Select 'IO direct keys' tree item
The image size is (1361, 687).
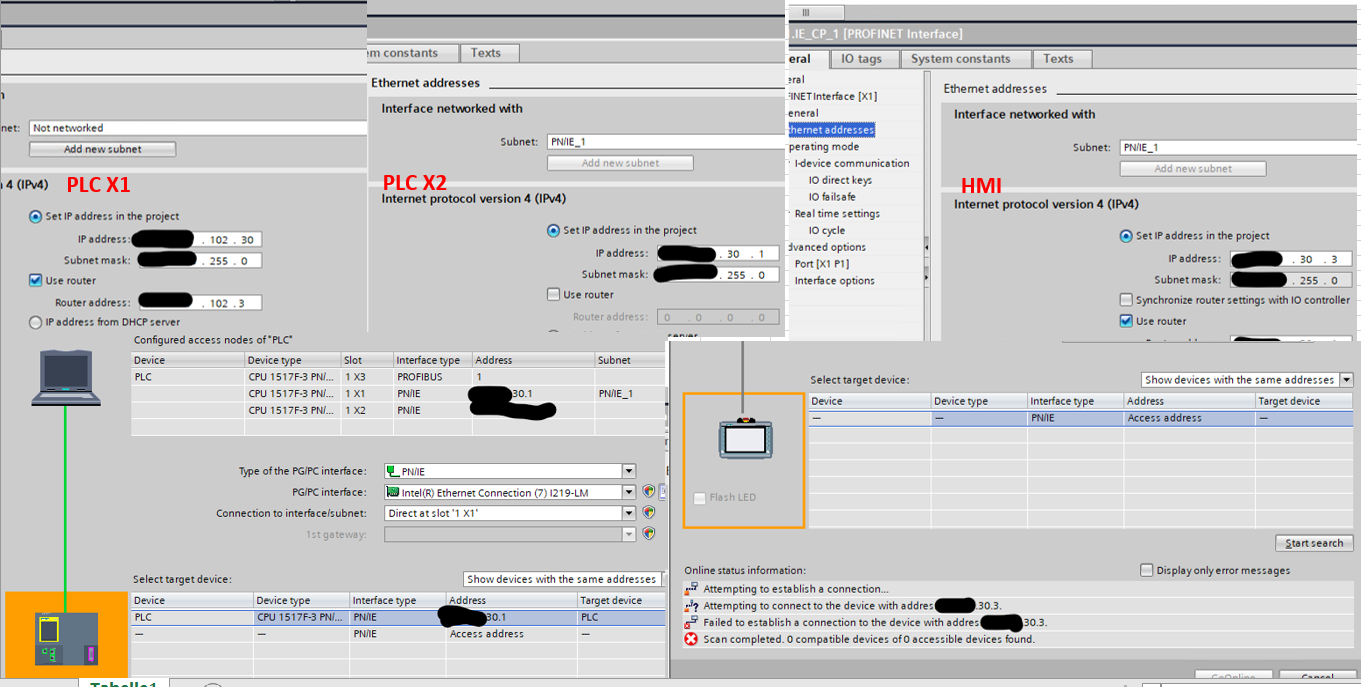coord(840,180)
